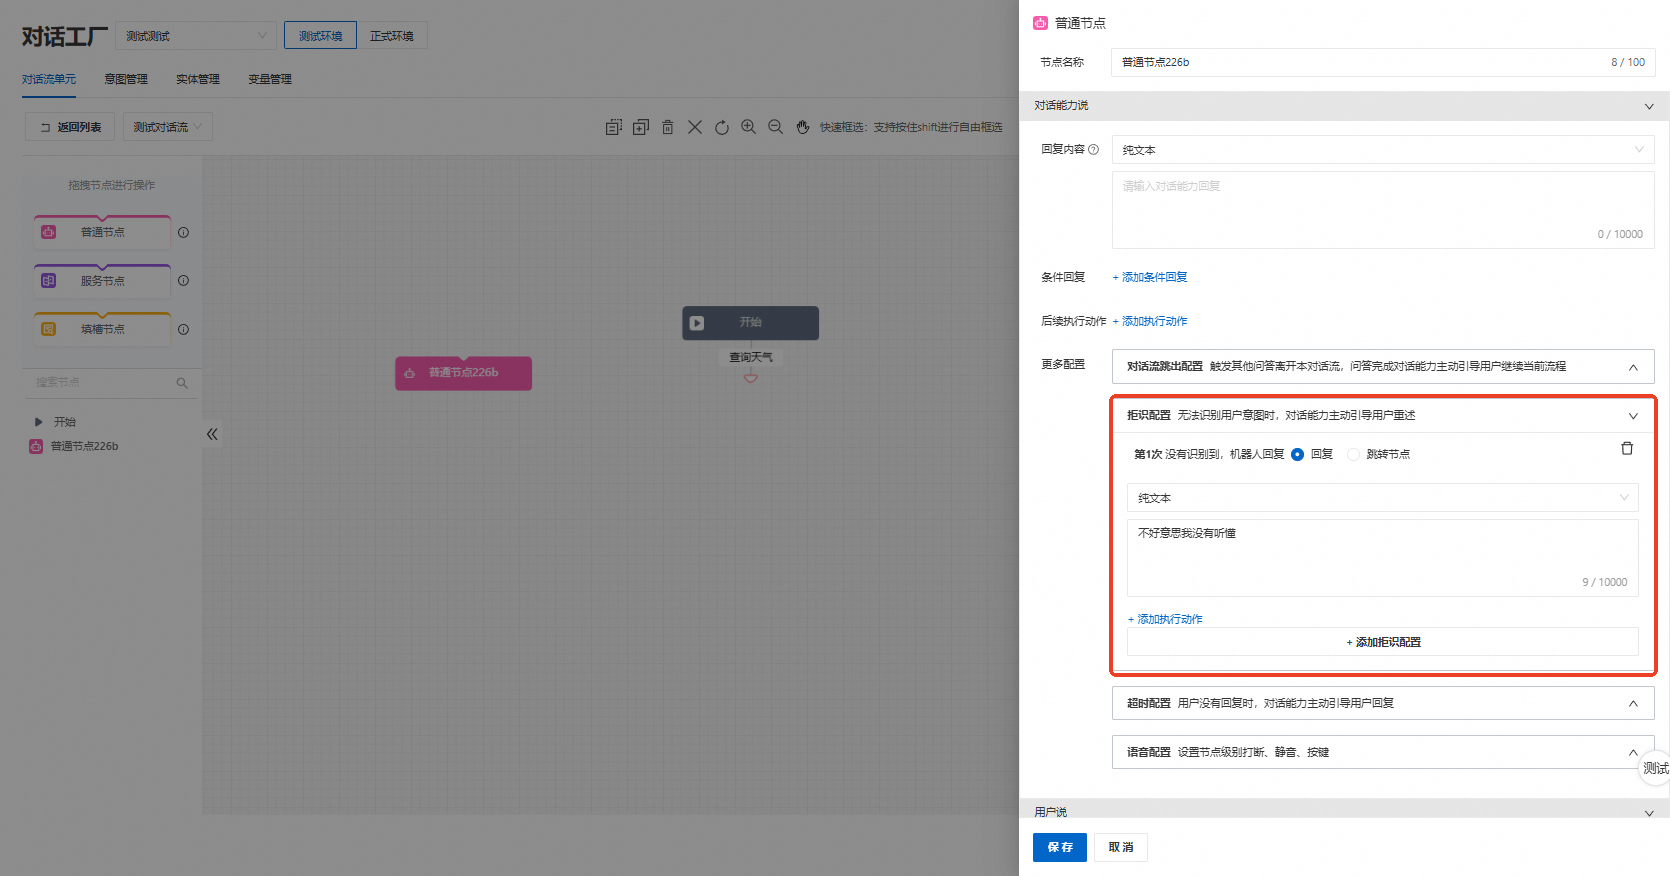Viewport: 1670px width, 876px height.
Task: Click the copy-selection icon in canvas toolbar
Action: point(614,127)
